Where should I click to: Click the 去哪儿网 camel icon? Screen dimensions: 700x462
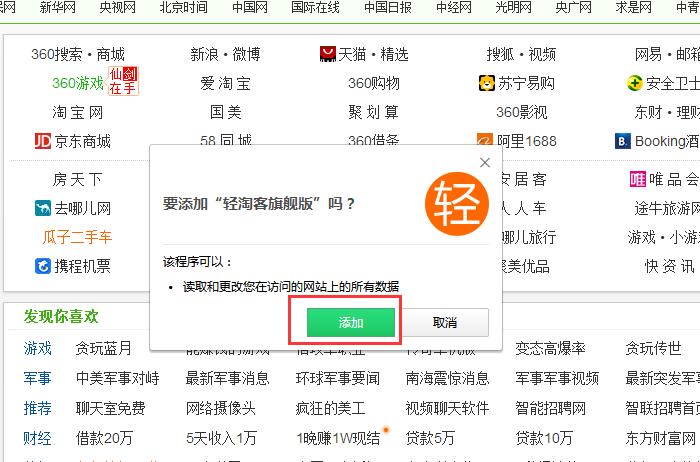point(43,208)
